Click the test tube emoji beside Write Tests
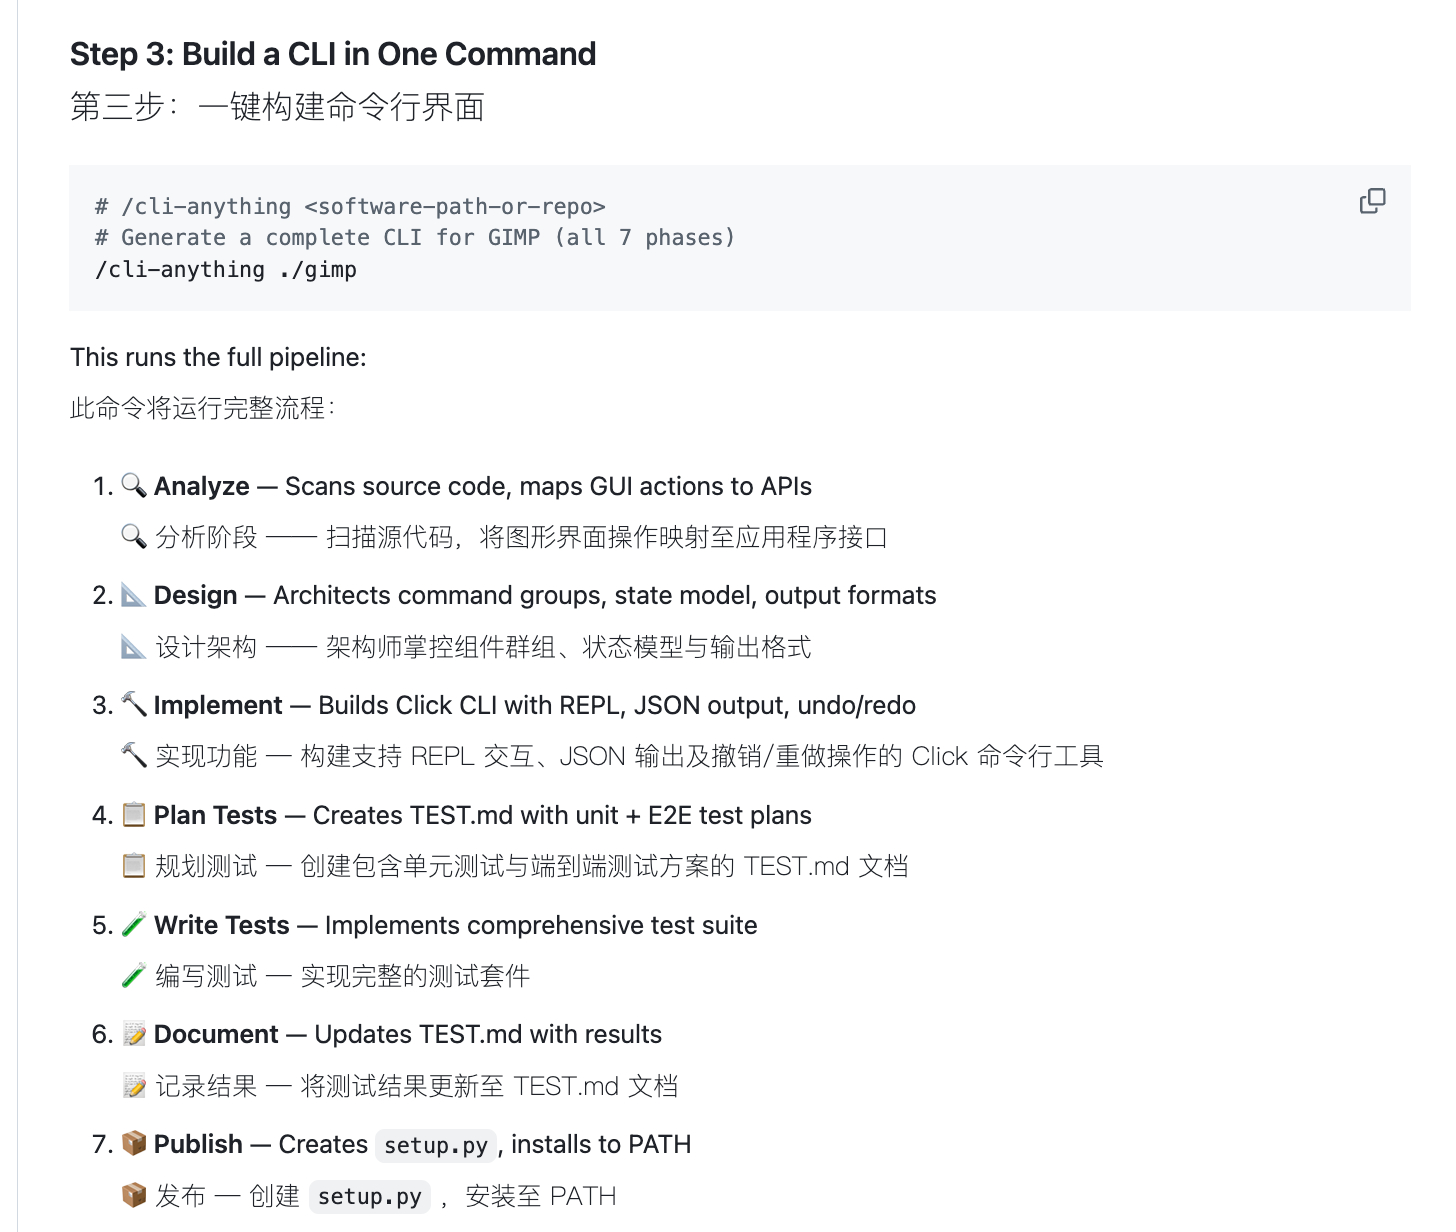1456x1232 pixels. (x=134, y=924)
